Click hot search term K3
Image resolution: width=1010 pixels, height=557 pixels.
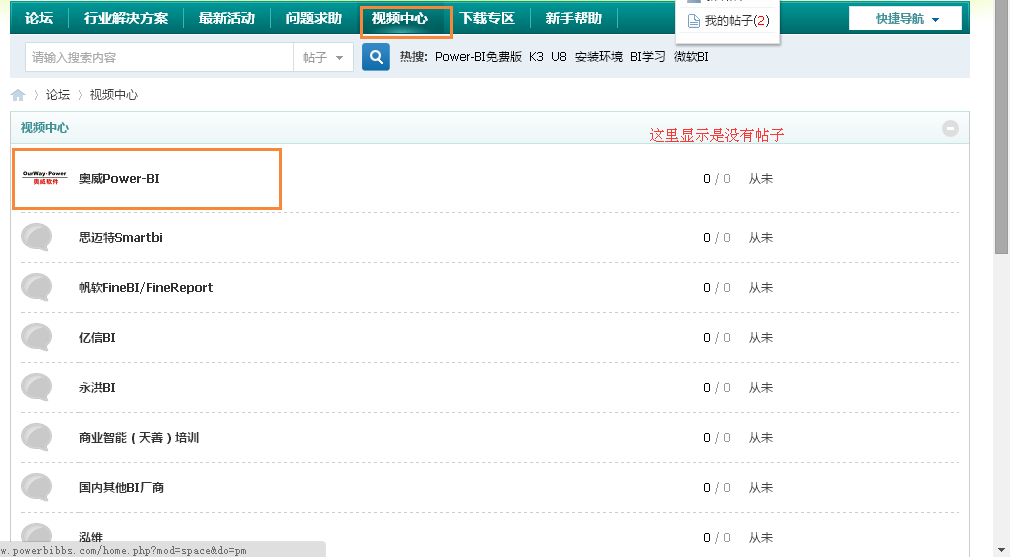point(537,57)
